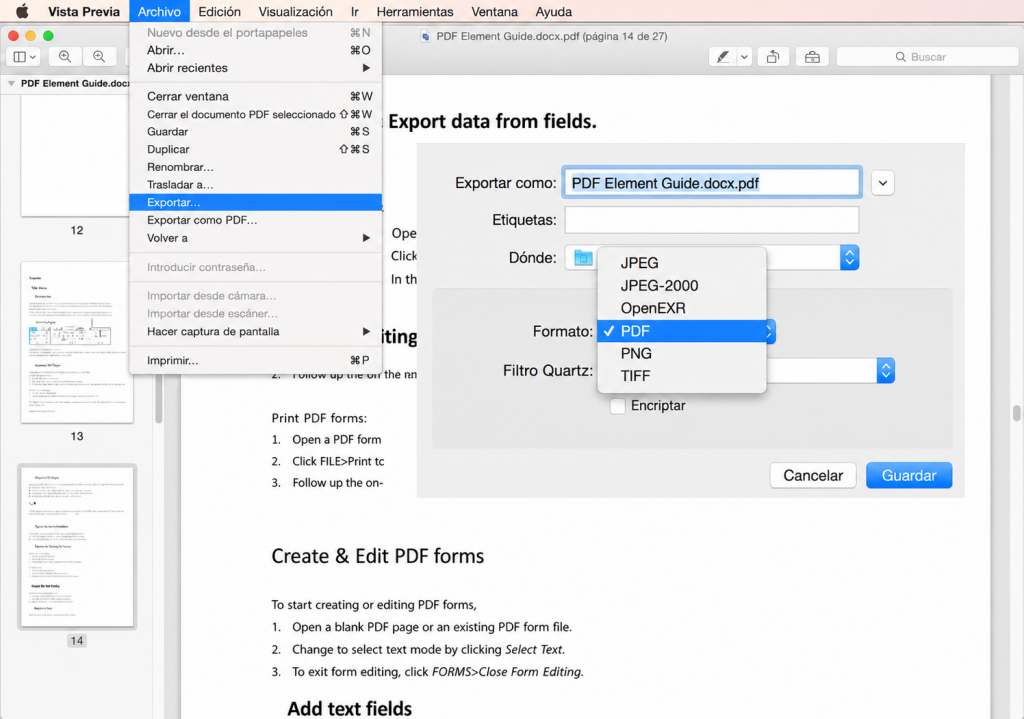
Task: Click the Etiquetas tags field
Action: (711, 220)
